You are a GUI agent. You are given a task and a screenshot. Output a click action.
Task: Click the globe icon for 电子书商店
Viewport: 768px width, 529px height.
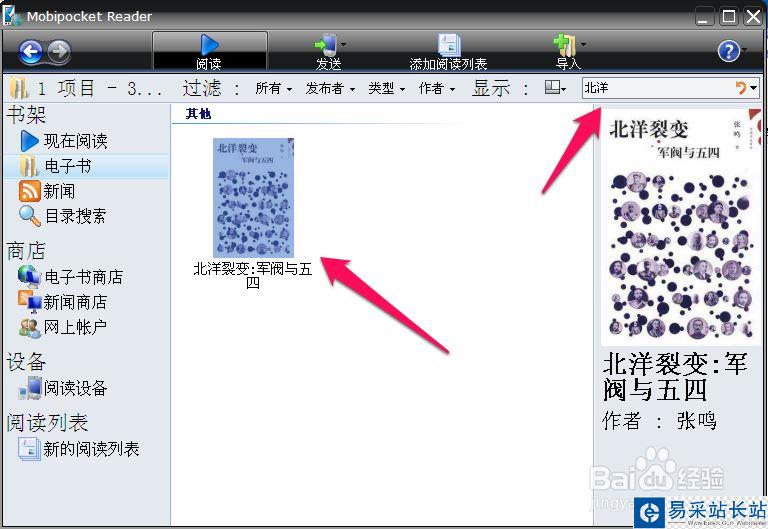coord(29,277)
